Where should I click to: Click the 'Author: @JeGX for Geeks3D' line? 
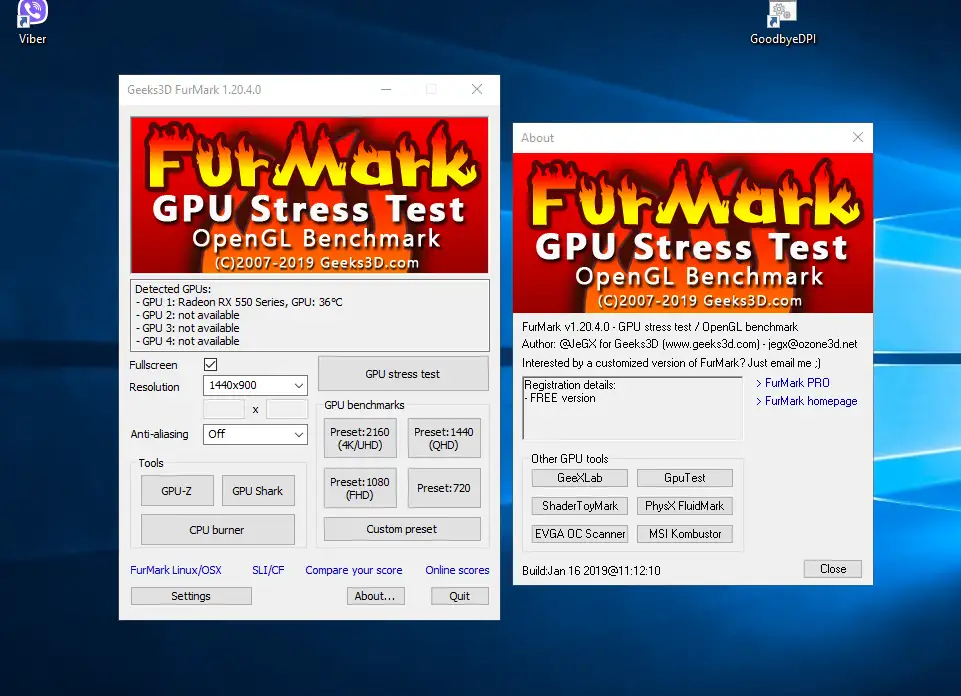(x=689, y=344)
